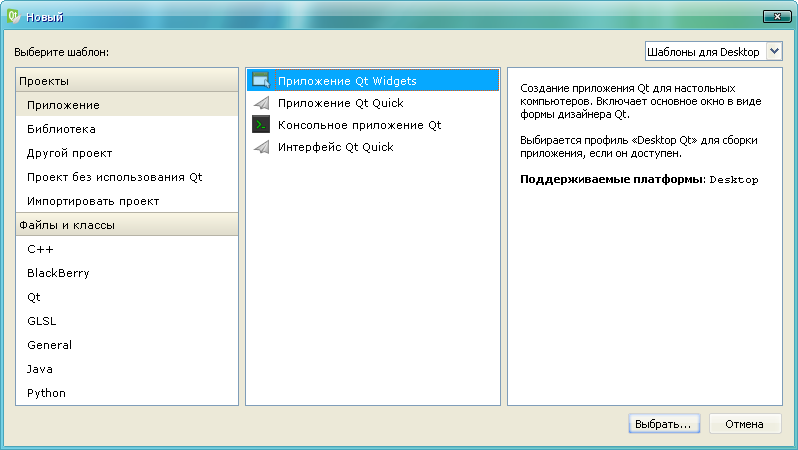The image size is (798, 450).
Task: Close the 'Новый' dialog window
Action: 777,16
